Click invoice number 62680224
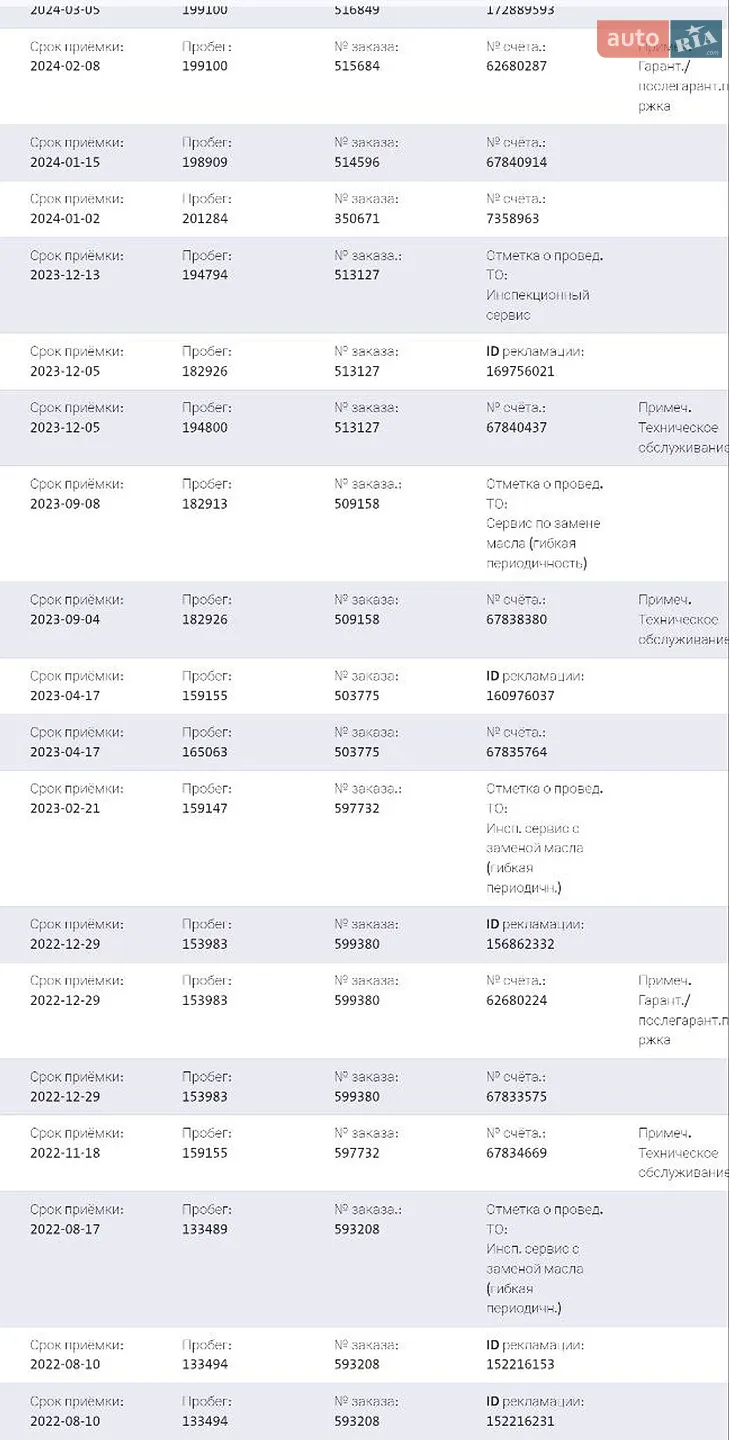The width and height of the screenshot is (729, 1440). coord(516,1000)
